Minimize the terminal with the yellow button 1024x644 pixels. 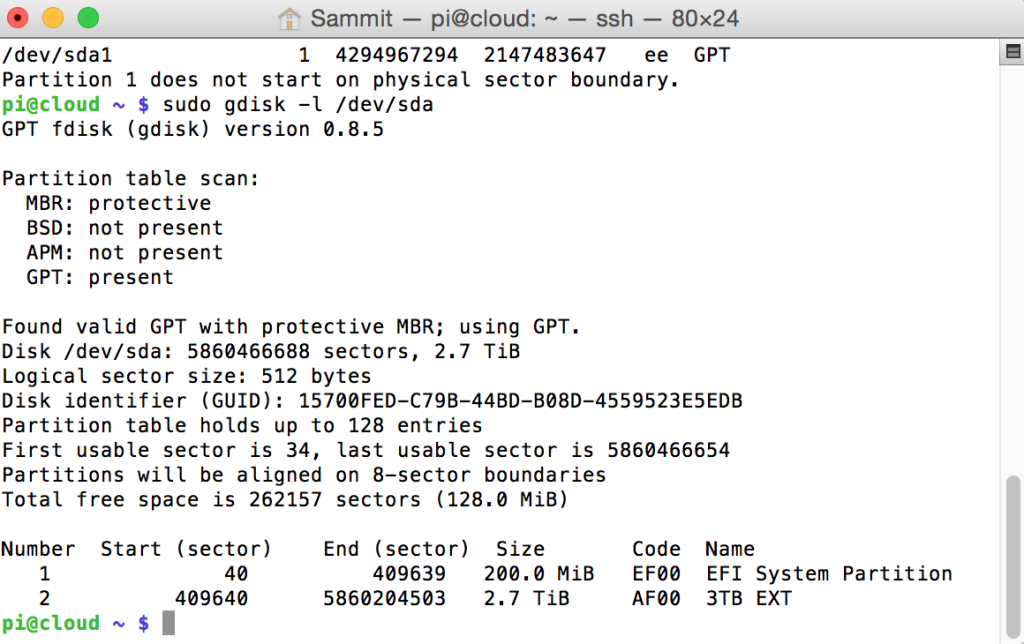click(53, 18)
